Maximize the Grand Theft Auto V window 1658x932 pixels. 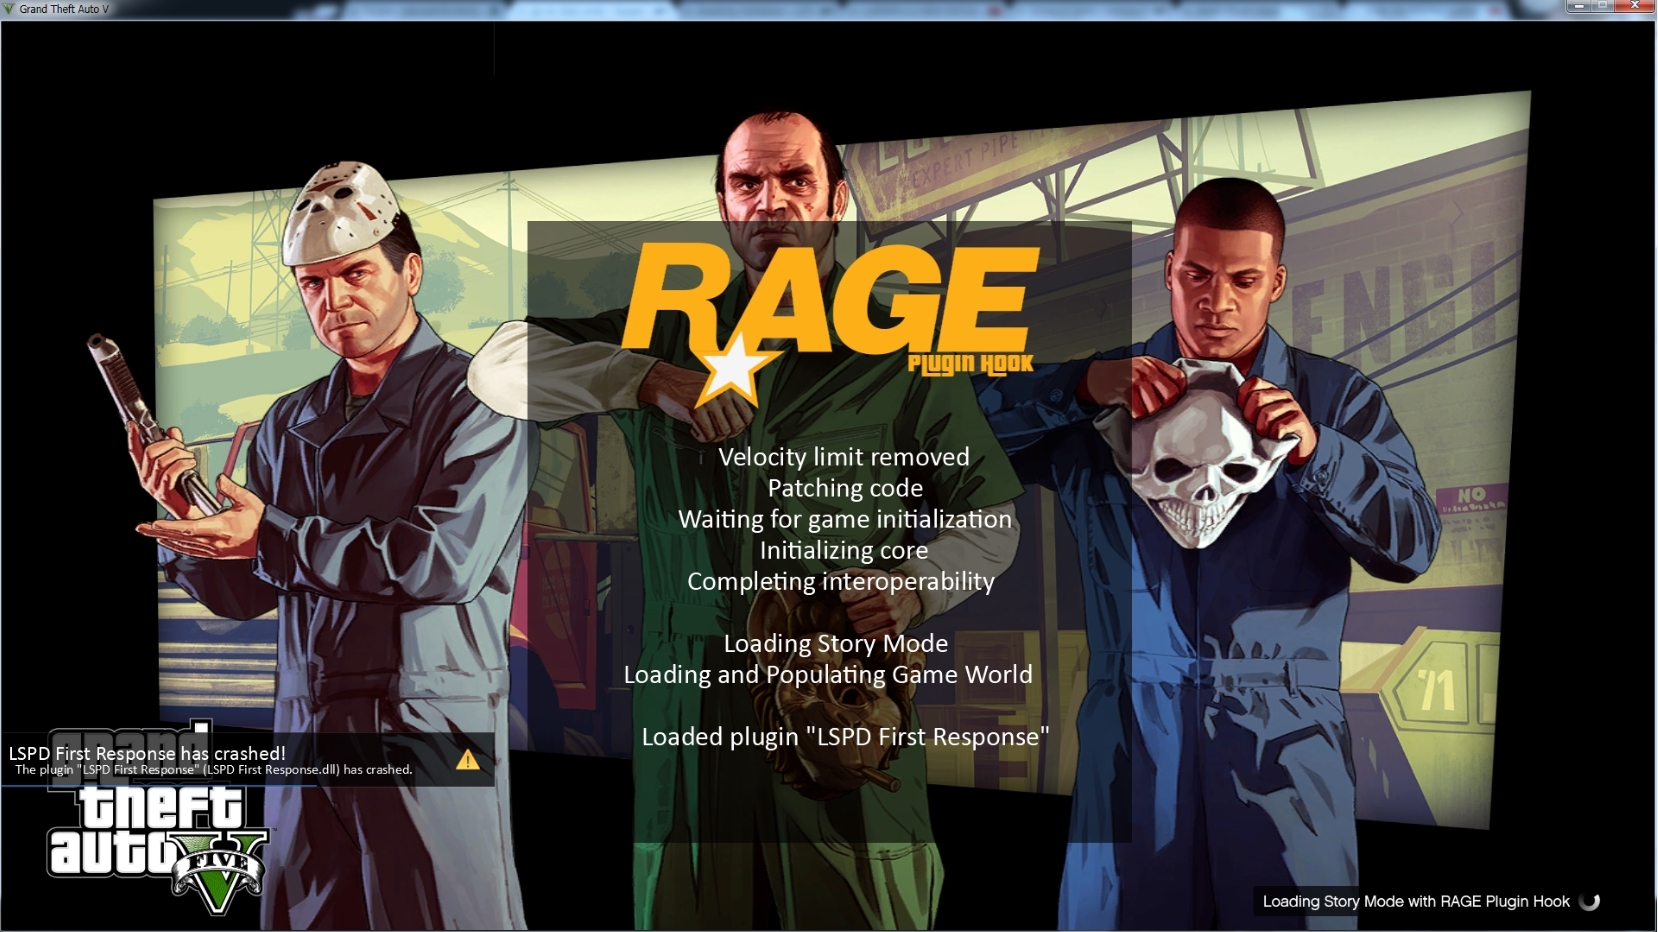click(x=1603, y=6)
